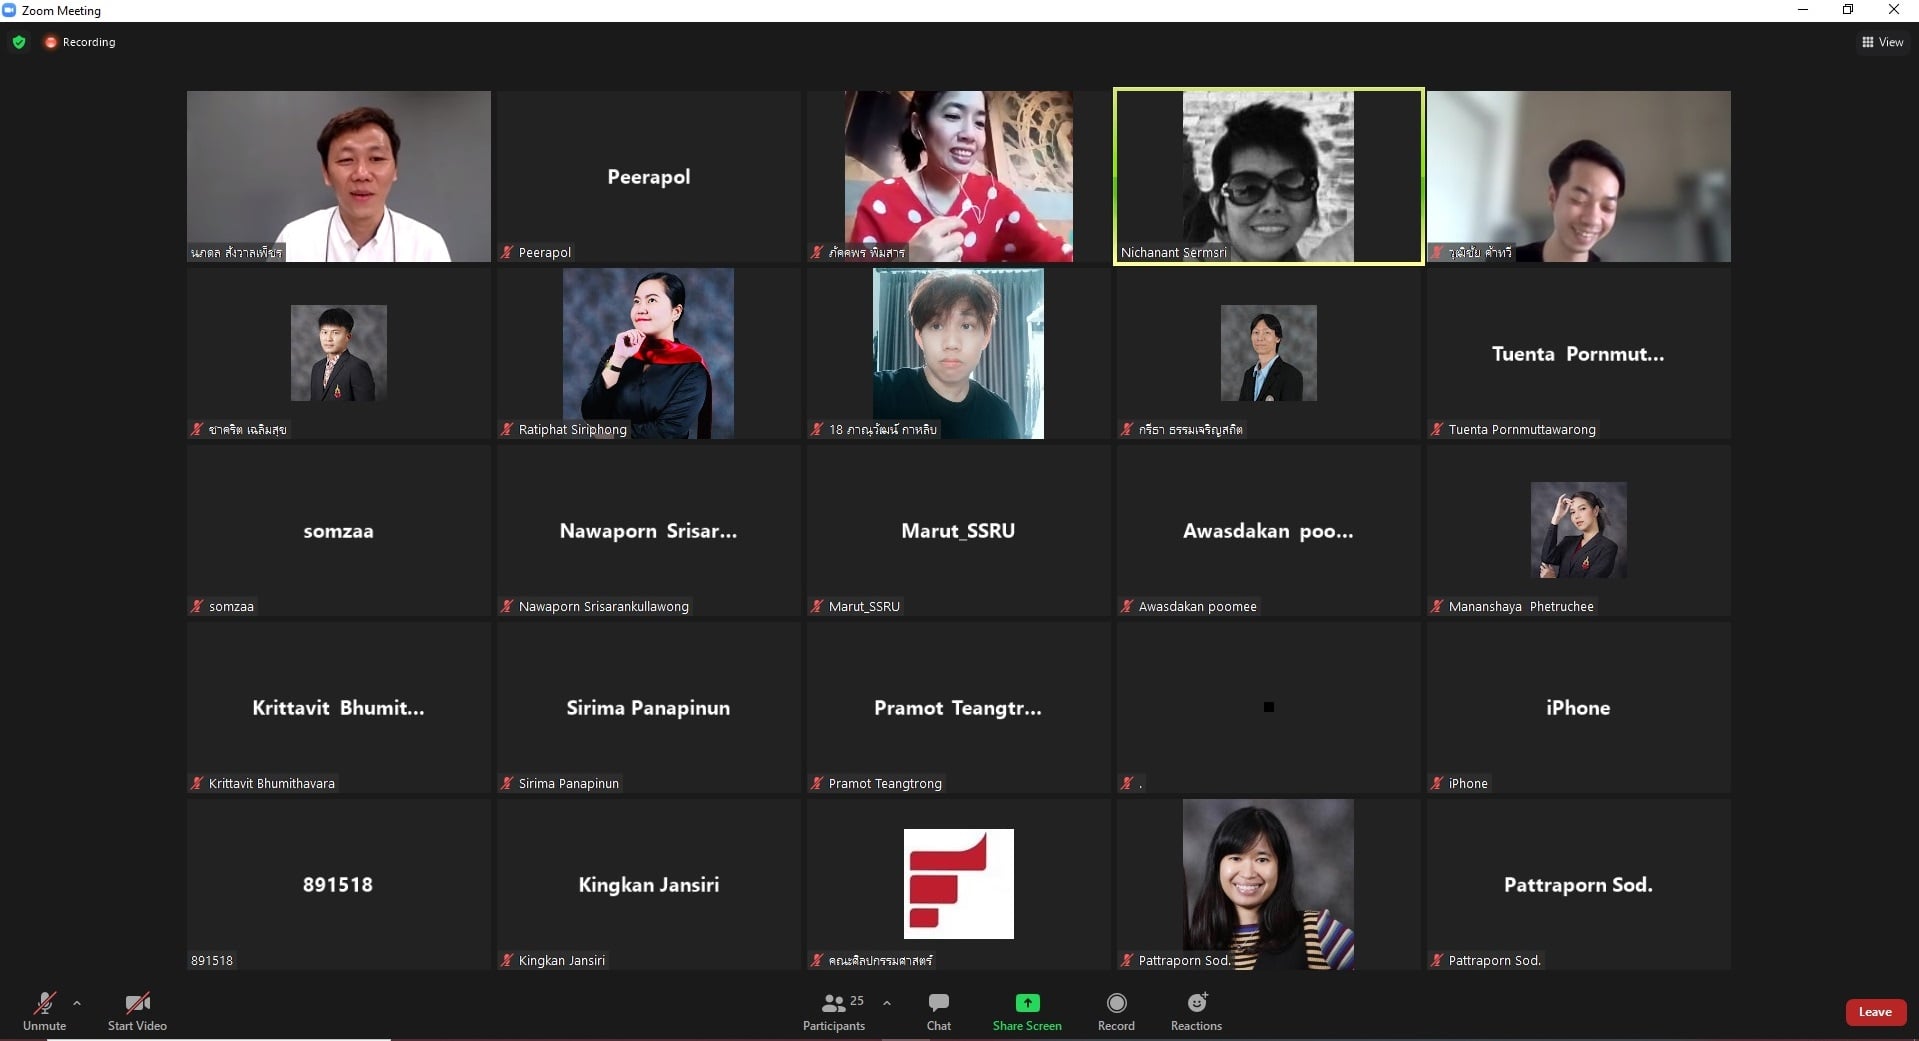Screen dimensions: 1919x1041
Task: Expand the arrow next to Participants
Action: pyautogui.click(x=887, y=1003)
